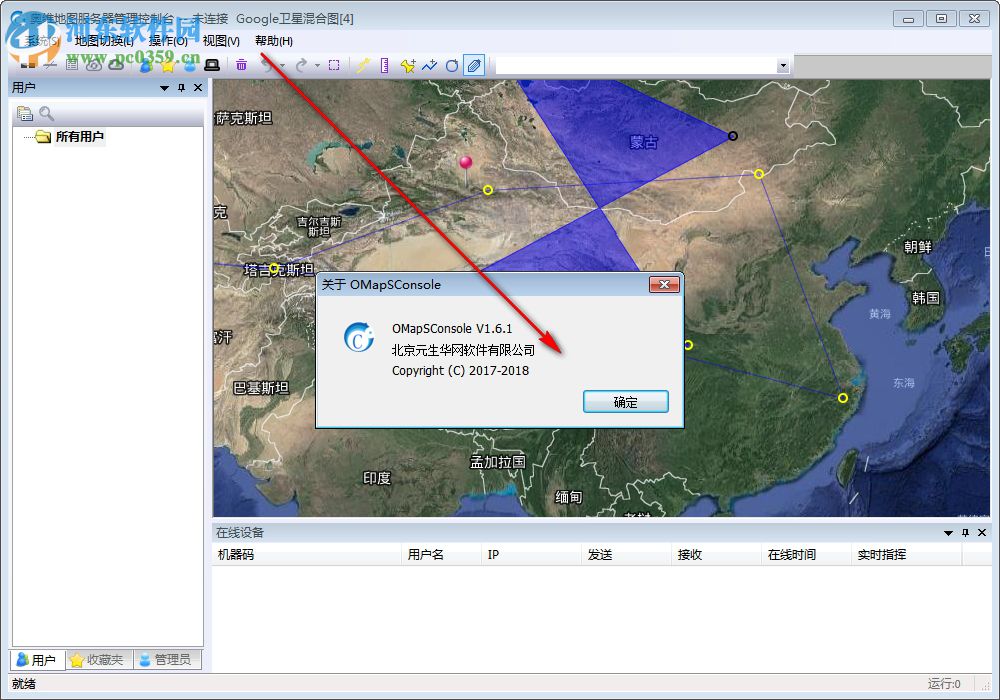Select the highlighted pencil note tool
Screen dimensions: 1000x700
point(474,65)
